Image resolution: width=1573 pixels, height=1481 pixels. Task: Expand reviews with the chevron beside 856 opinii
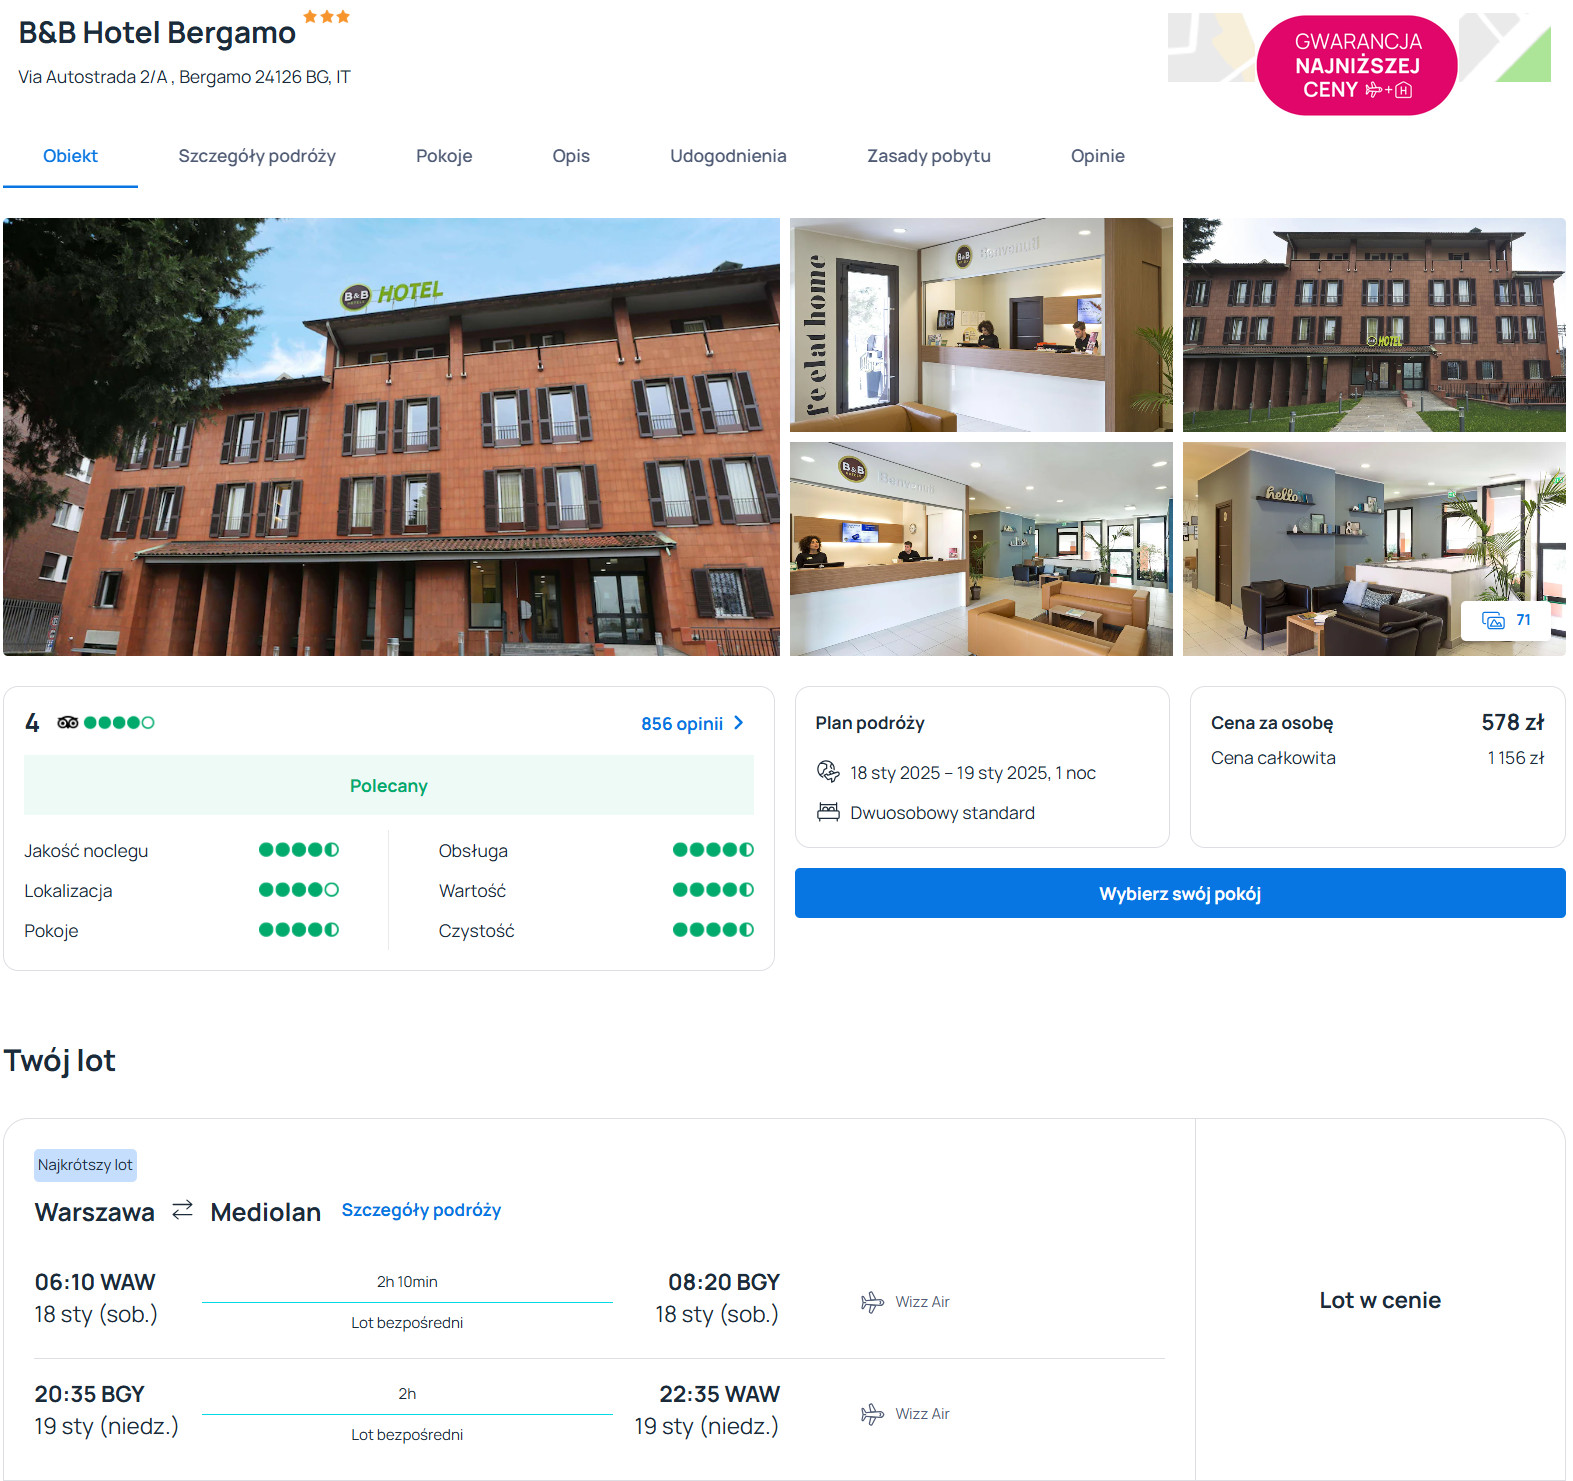click(739, 723)
